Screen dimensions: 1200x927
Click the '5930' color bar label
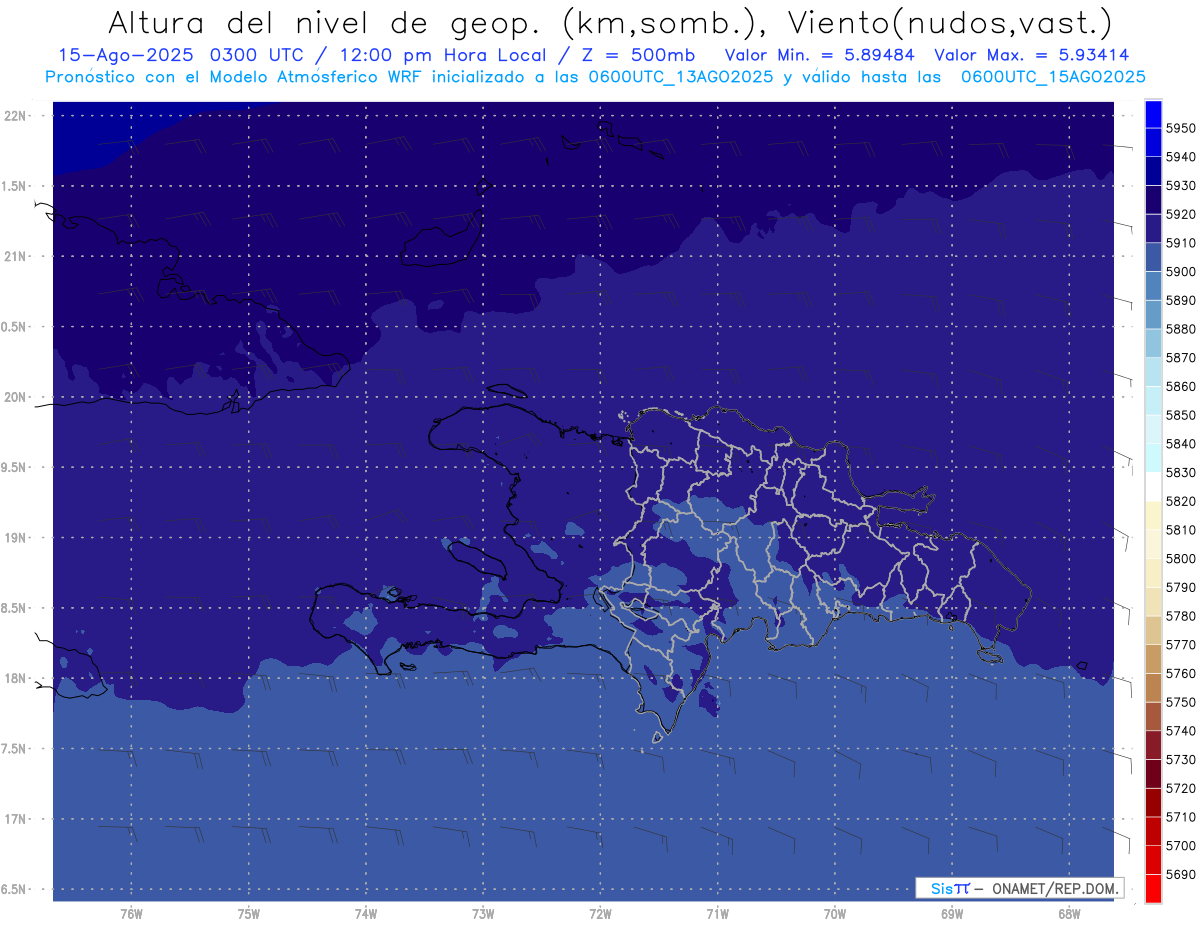[x=1180, y=185]
